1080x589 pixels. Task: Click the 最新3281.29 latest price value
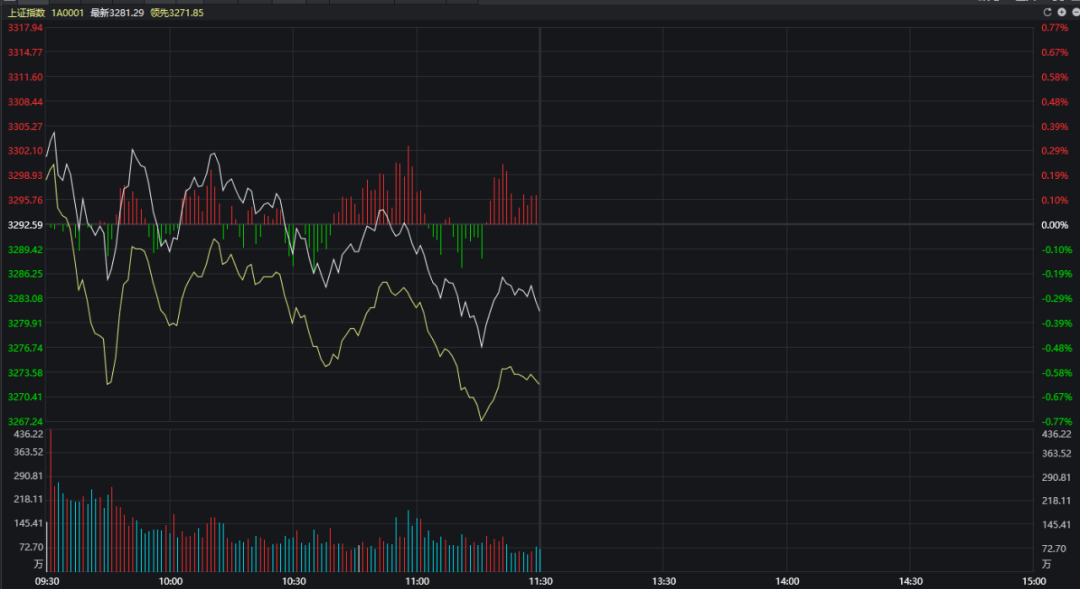[117, 13]
